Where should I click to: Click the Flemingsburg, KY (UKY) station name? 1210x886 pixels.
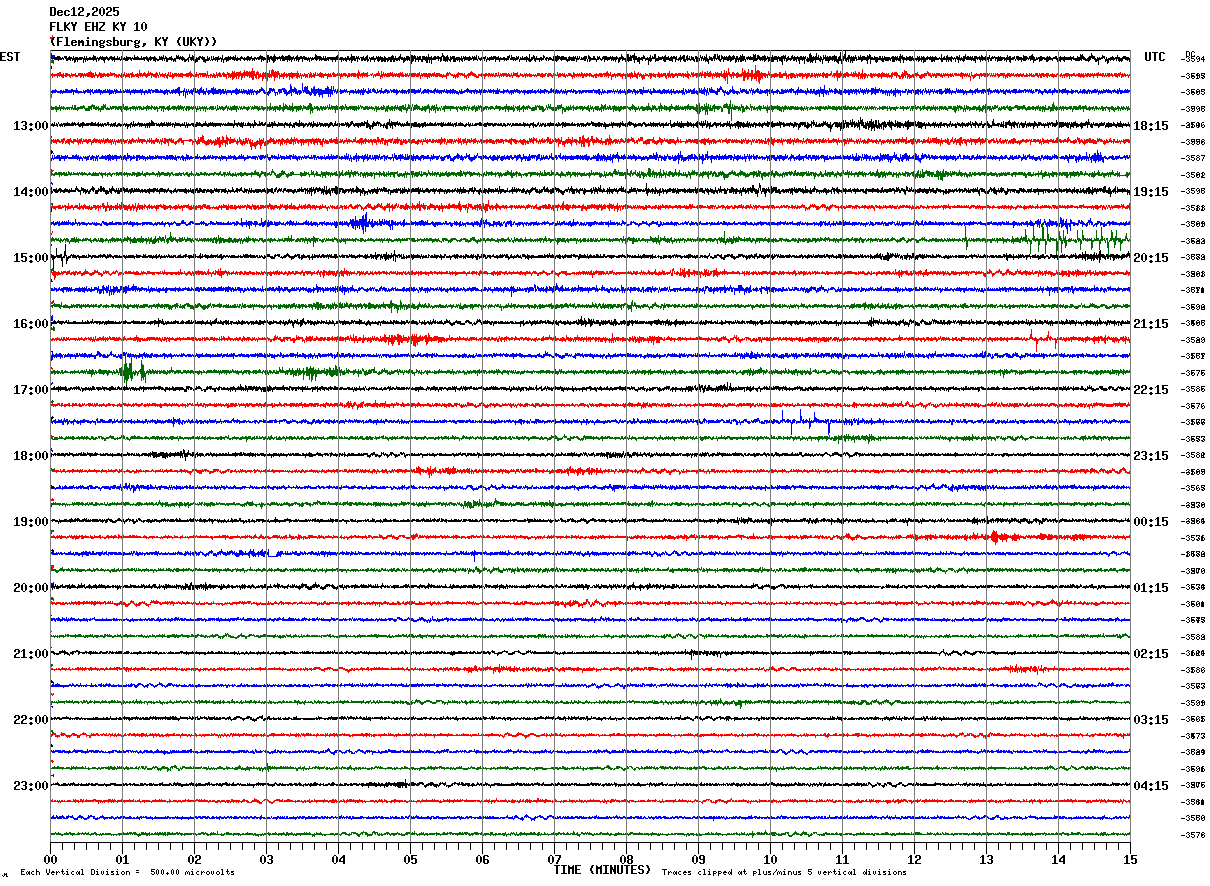tap(133, 42)
